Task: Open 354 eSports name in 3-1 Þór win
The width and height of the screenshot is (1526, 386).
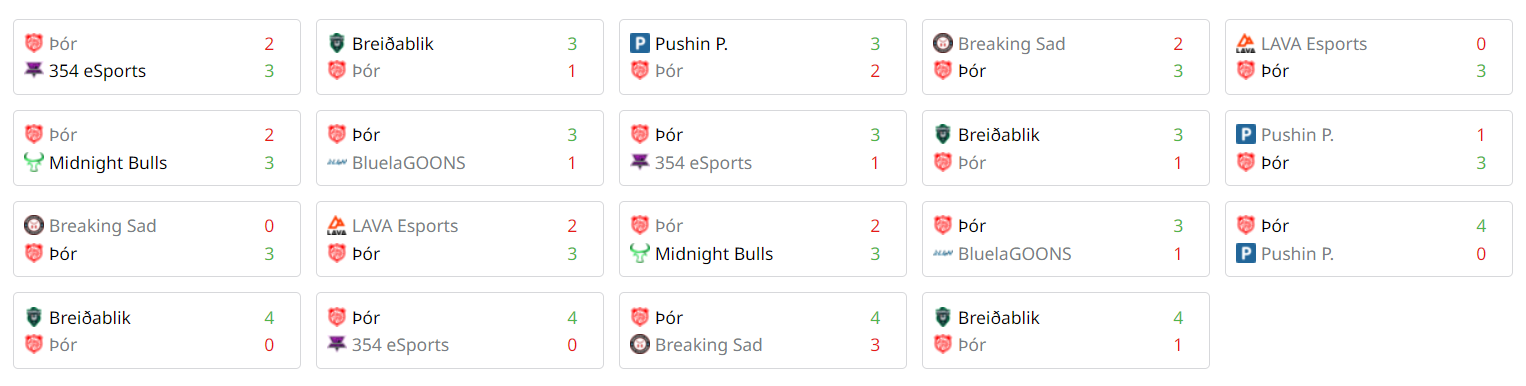Action: 703,163
